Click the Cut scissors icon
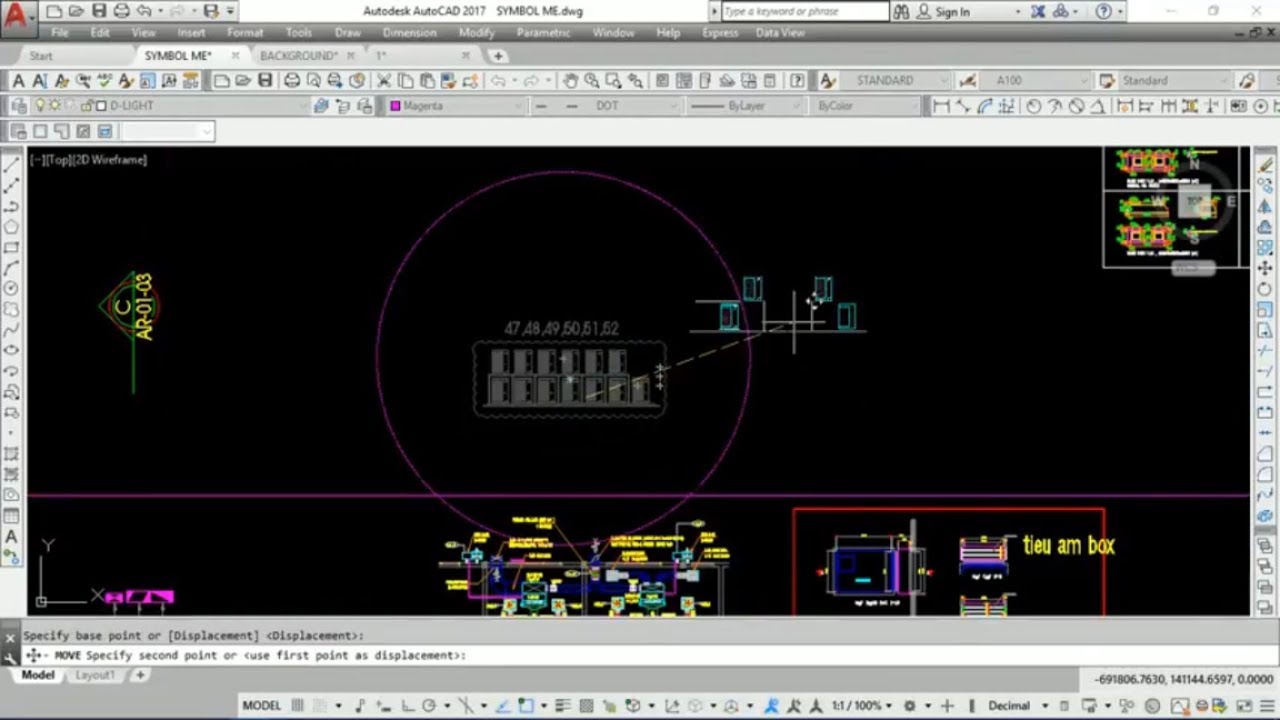Screen dimensions: 1280x720 tap(385, 81)
